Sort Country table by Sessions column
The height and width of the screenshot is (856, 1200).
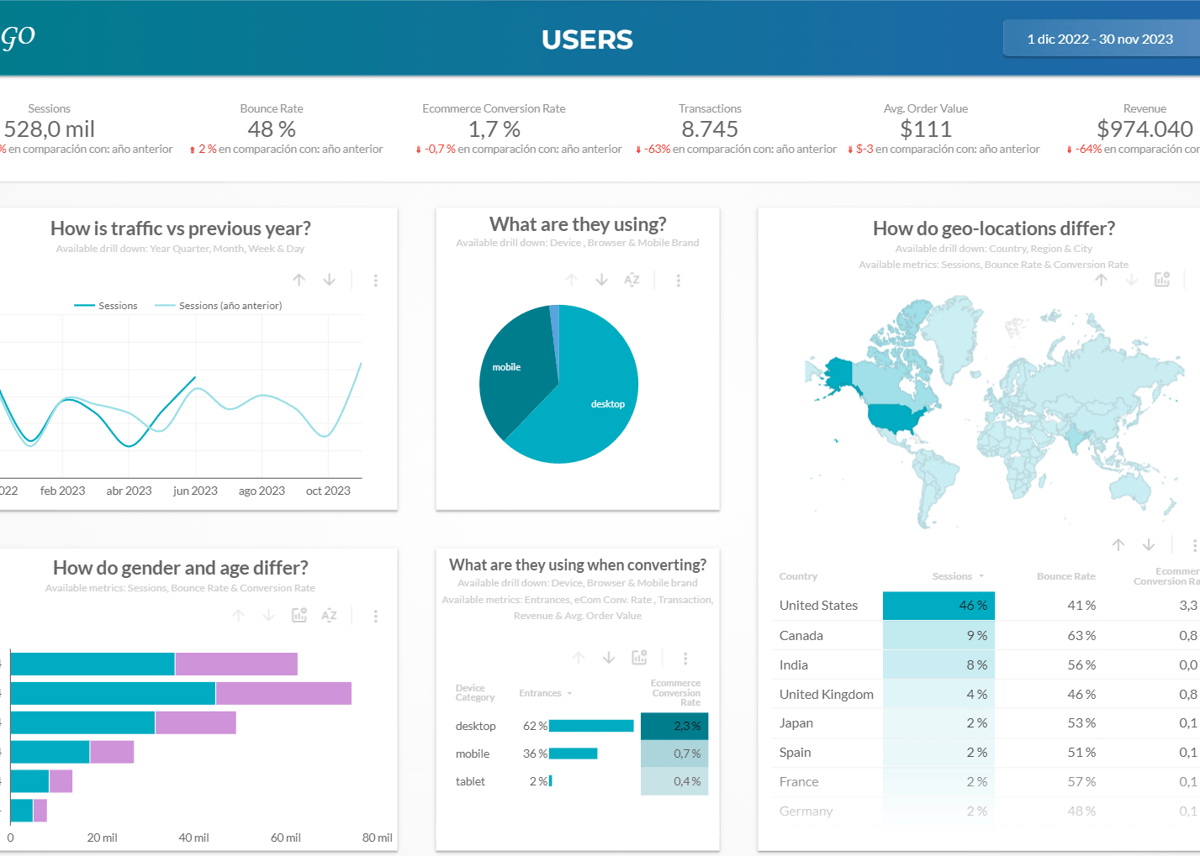point(952,576)
